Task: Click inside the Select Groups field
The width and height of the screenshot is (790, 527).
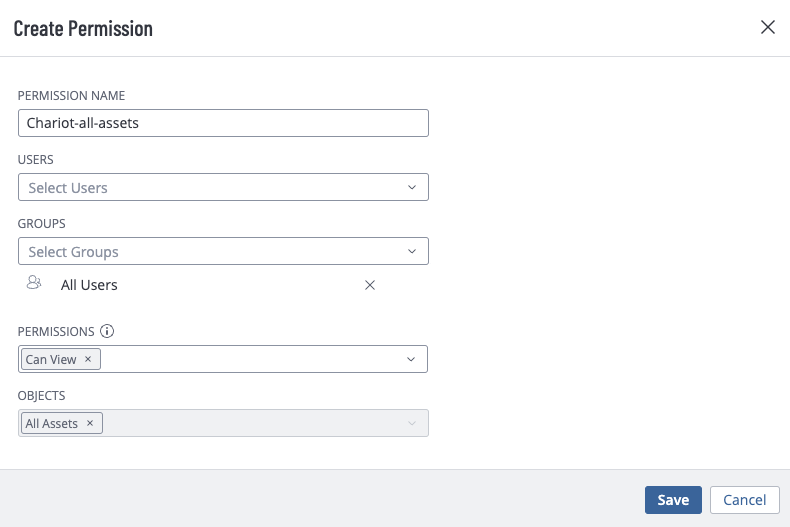Action: click(x=223, y=251)
